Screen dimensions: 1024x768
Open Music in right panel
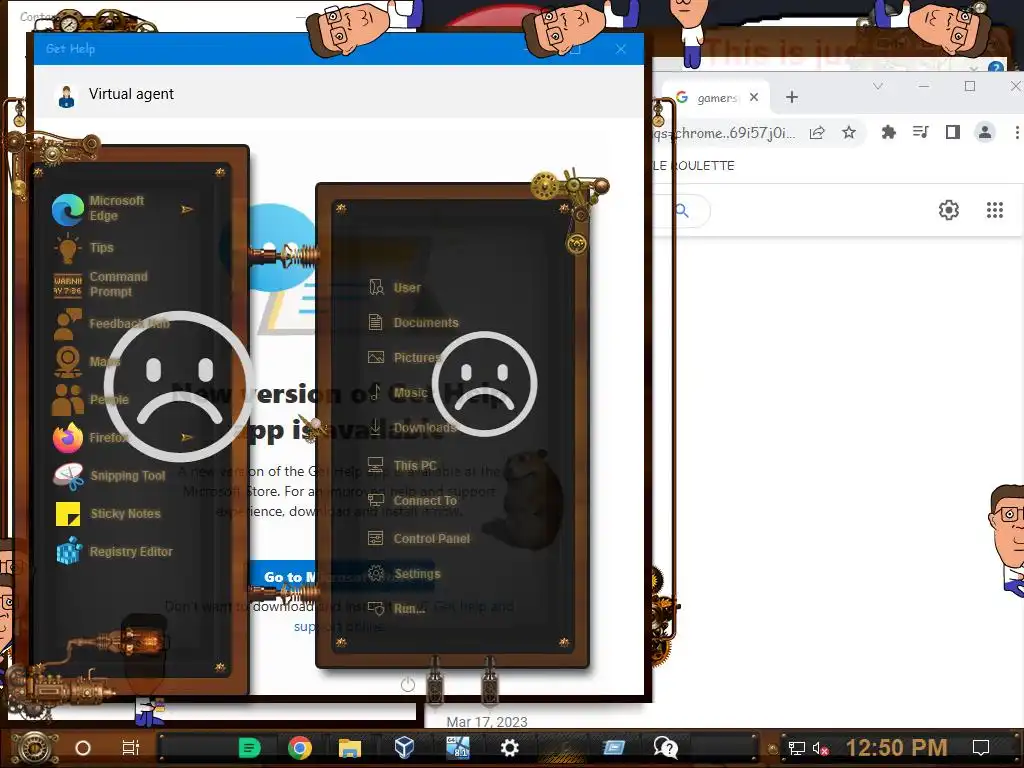tap(398, 392)
